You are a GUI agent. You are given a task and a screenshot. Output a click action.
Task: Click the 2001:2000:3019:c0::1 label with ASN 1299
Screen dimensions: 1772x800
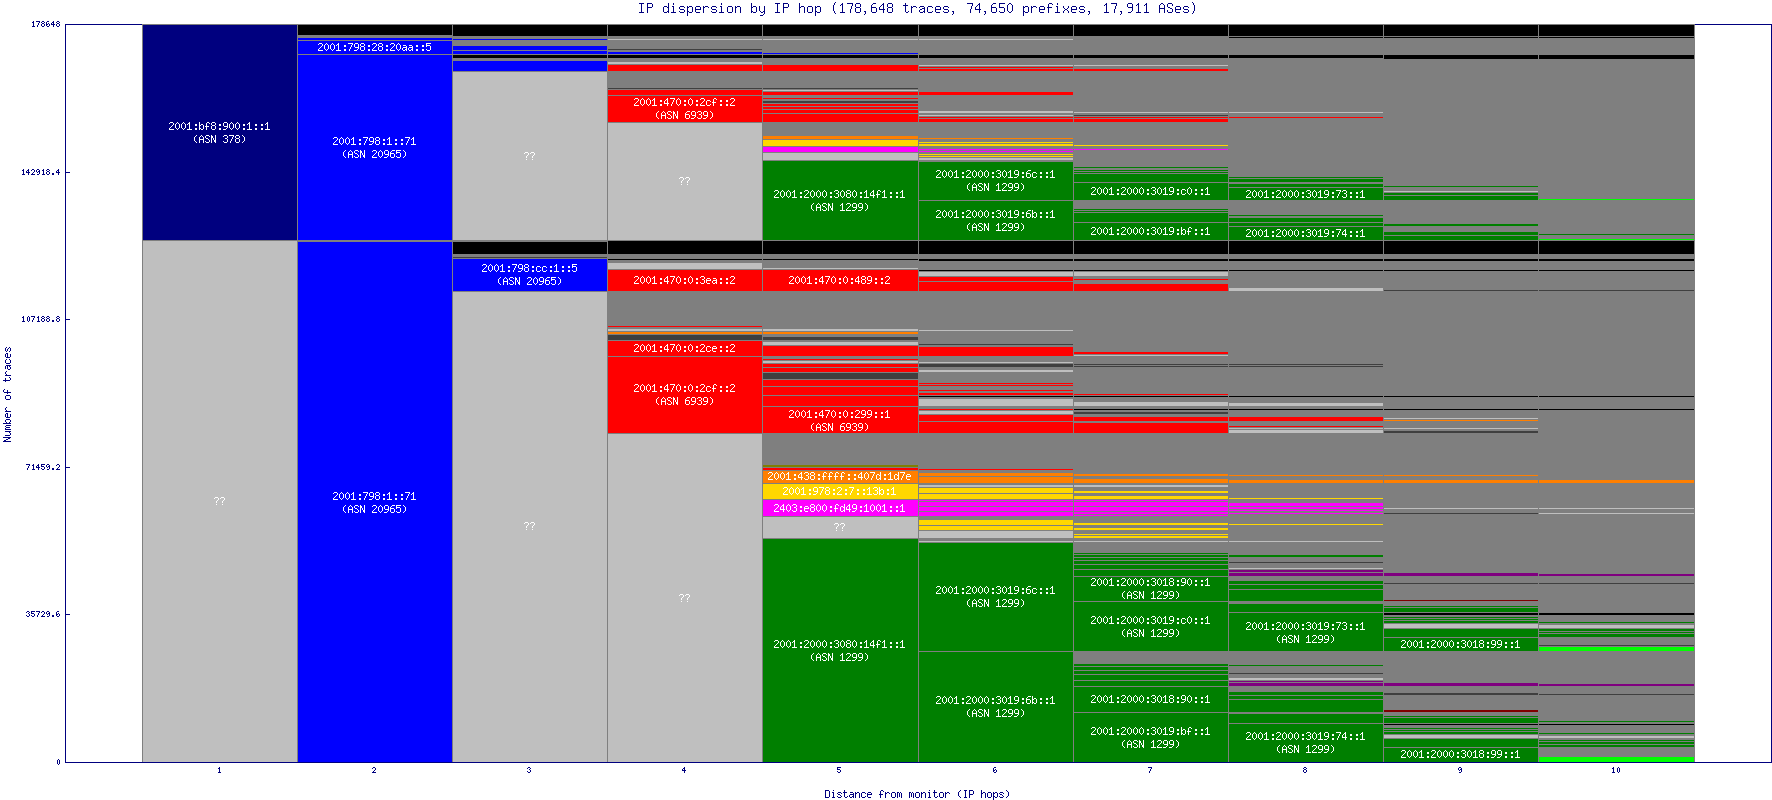point(1150,626)
